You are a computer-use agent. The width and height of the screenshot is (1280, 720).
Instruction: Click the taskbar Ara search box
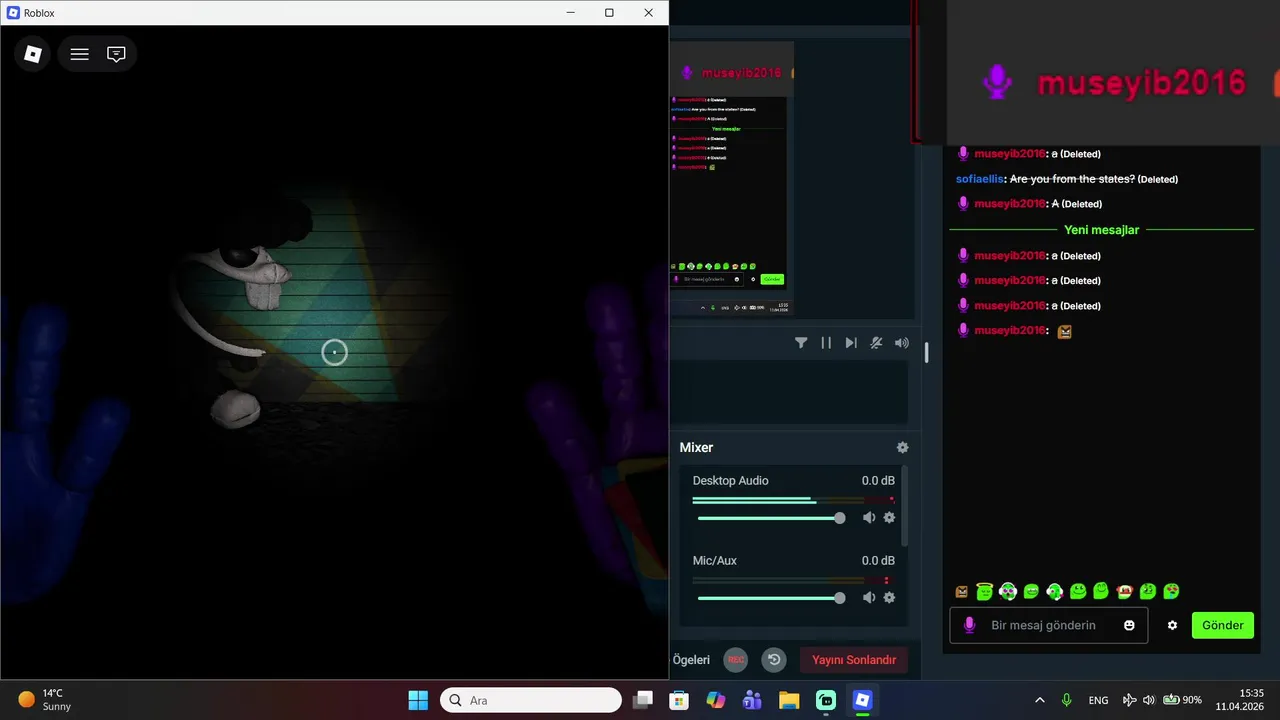tap(531, 700)
